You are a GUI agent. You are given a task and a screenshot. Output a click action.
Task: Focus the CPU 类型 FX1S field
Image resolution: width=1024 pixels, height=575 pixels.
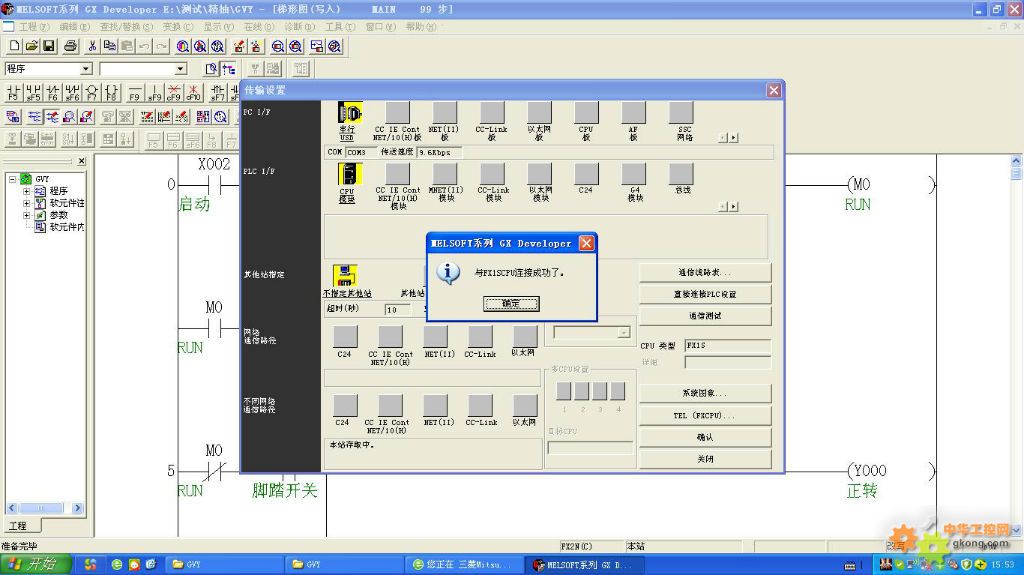point(728,345)
